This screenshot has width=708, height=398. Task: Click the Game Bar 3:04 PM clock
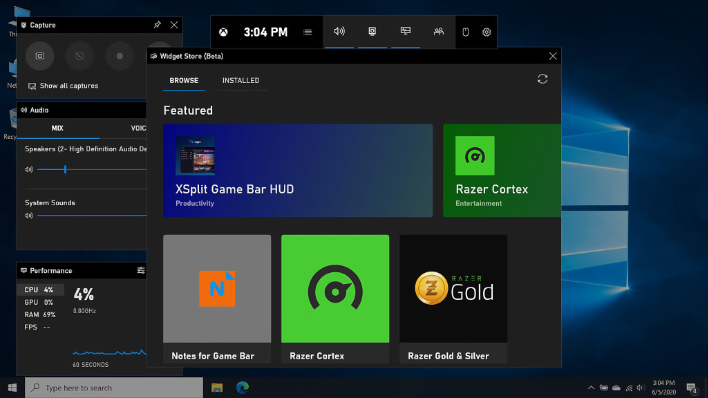click(266, 32)
